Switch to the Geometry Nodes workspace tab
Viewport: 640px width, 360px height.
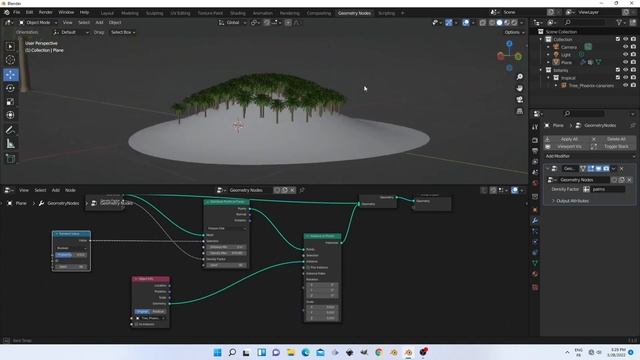pyautogui.click(x=354, y=13)
